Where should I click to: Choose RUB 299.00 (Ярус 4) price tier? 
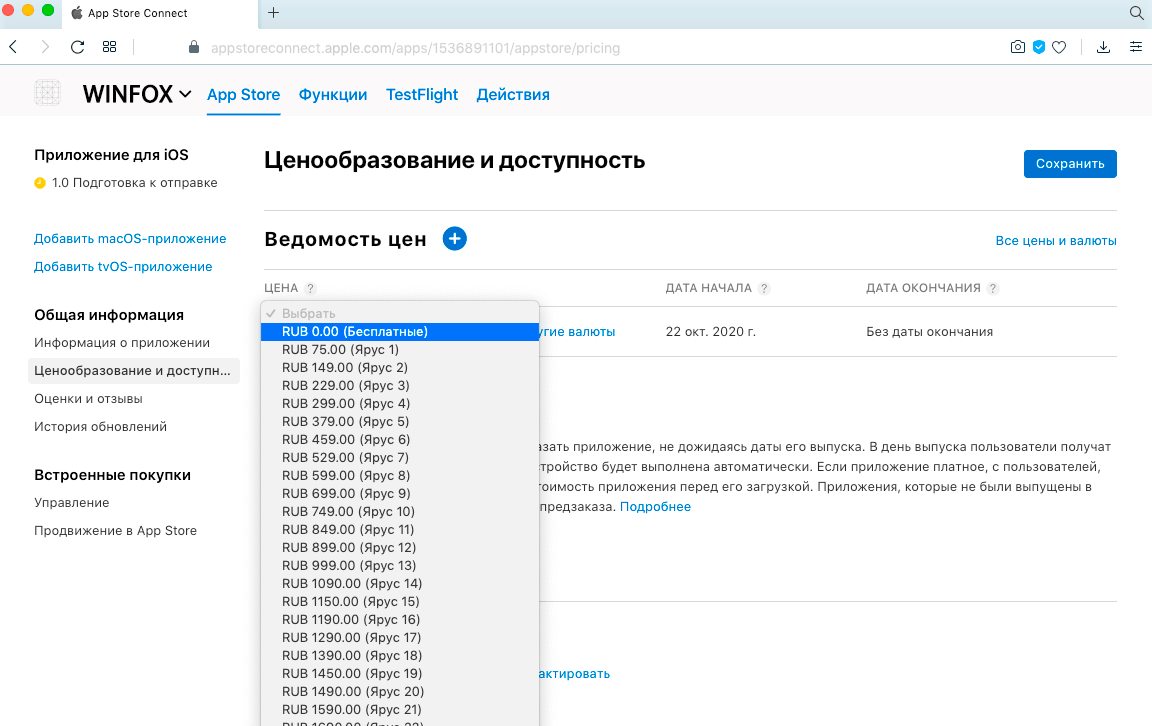click(346, 403)
